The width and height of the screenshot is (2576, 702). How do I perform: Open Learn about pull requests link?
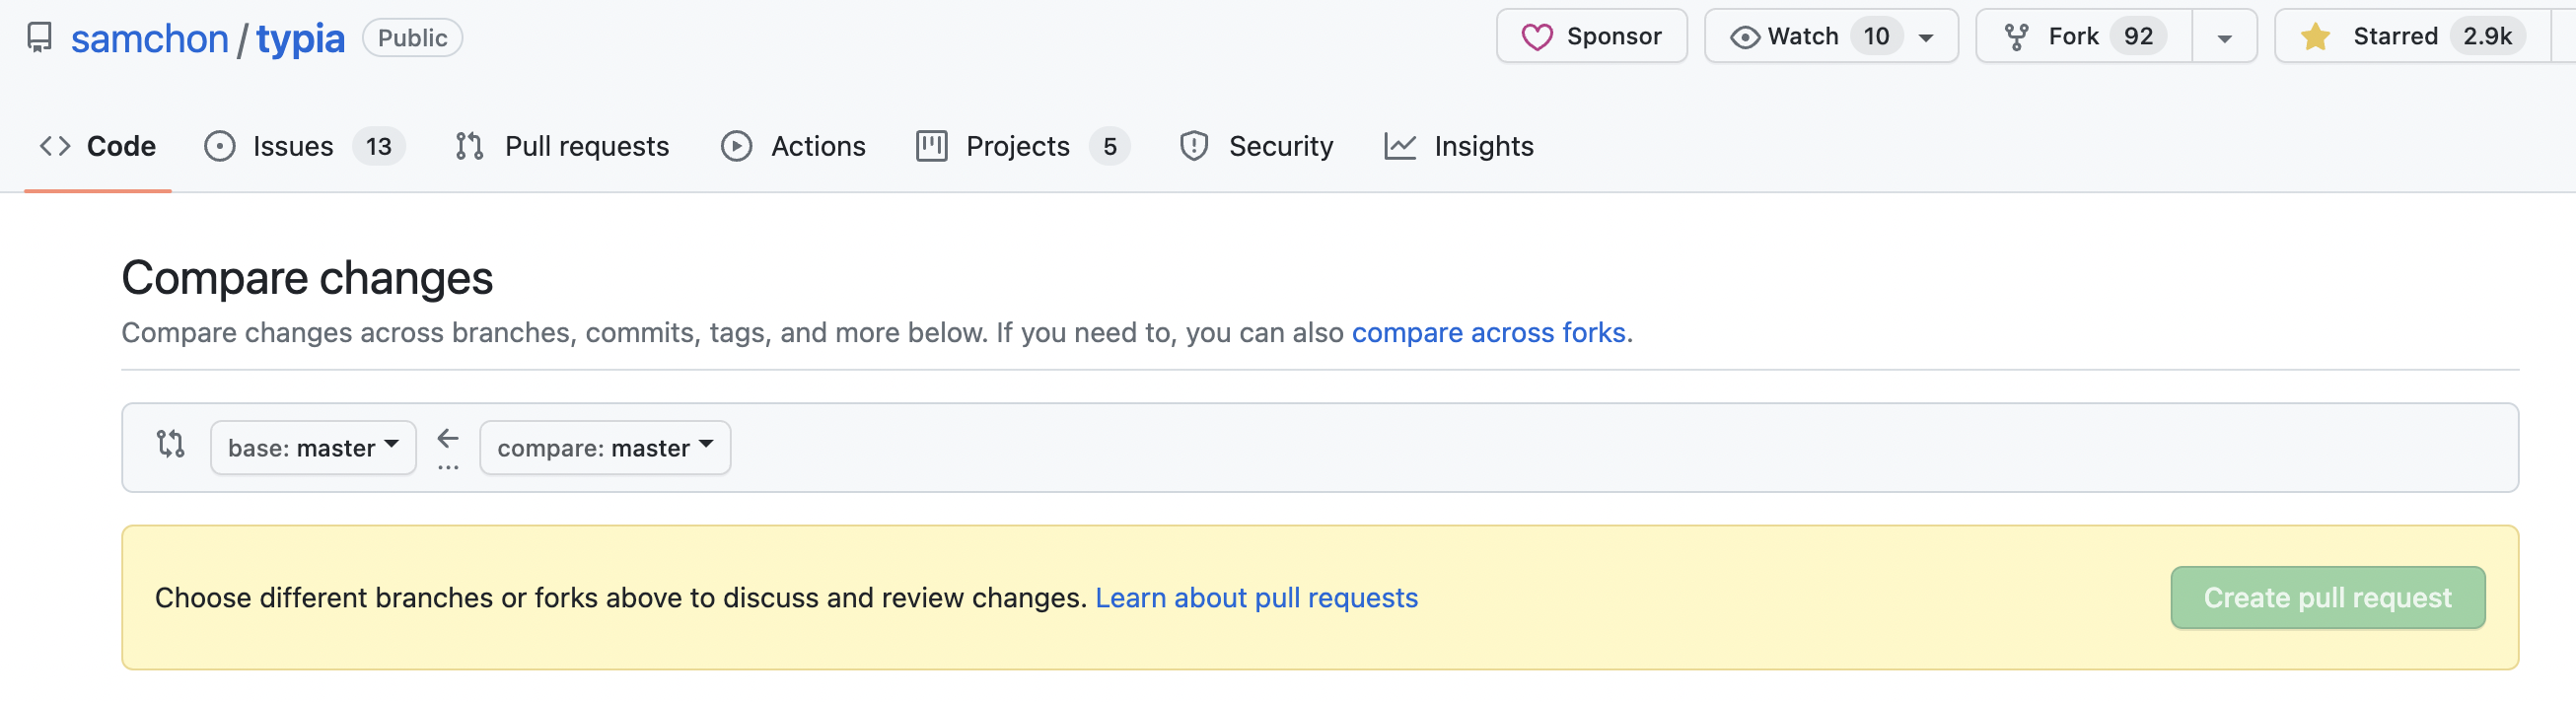click(x=1256, y=598)
